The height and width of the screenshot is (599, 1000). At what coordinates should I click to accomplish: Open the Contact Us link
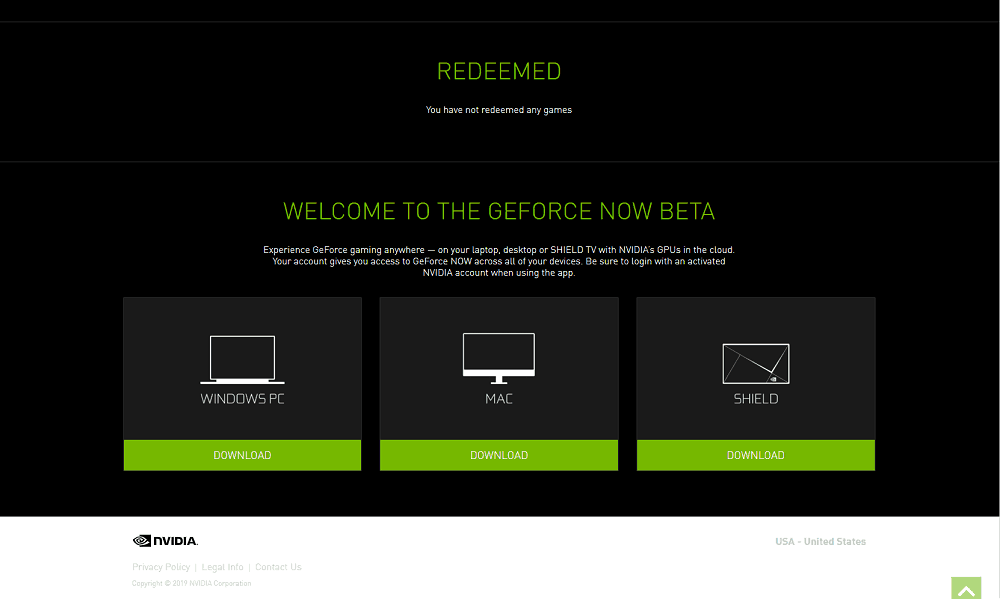(x=278, y=567)
